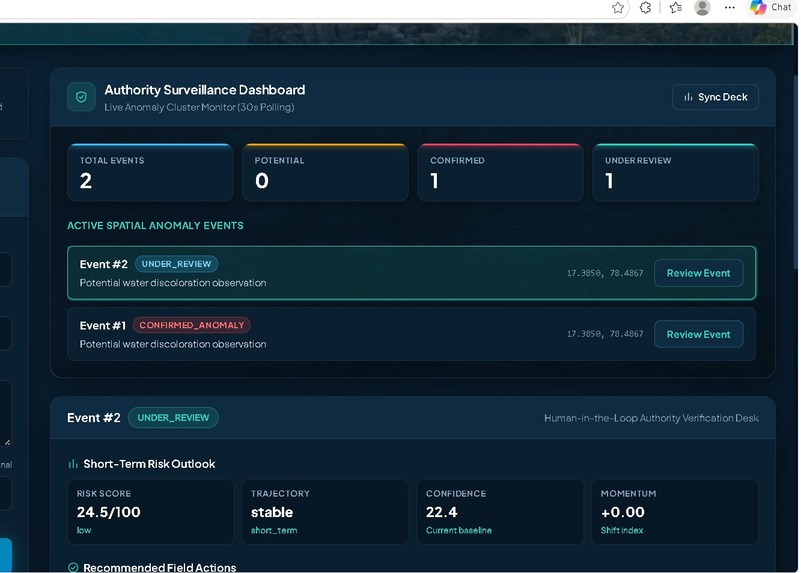Open the favorites list icon
This screenshot has height=573, width=801.
click(676, 8)
